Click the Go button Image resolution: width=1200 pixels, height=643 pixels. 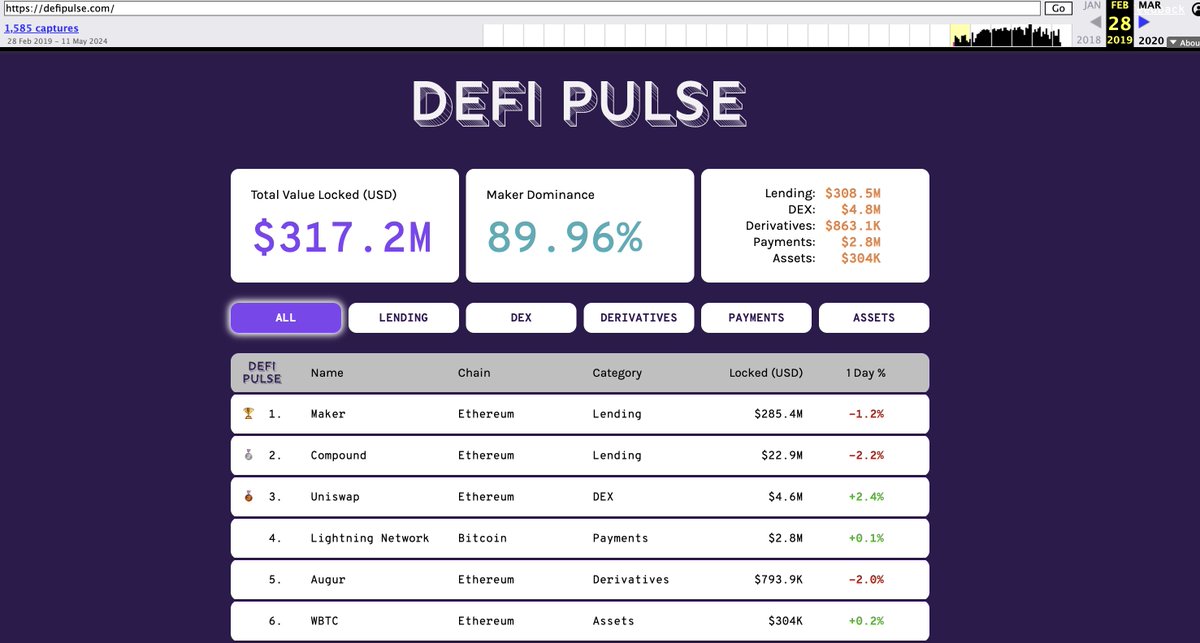1058,8
